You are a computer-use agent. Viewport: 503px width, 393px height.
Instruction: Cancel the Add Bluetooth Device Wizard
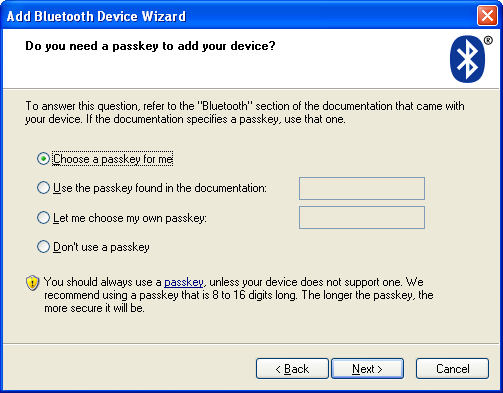click(x=452, y=369)
